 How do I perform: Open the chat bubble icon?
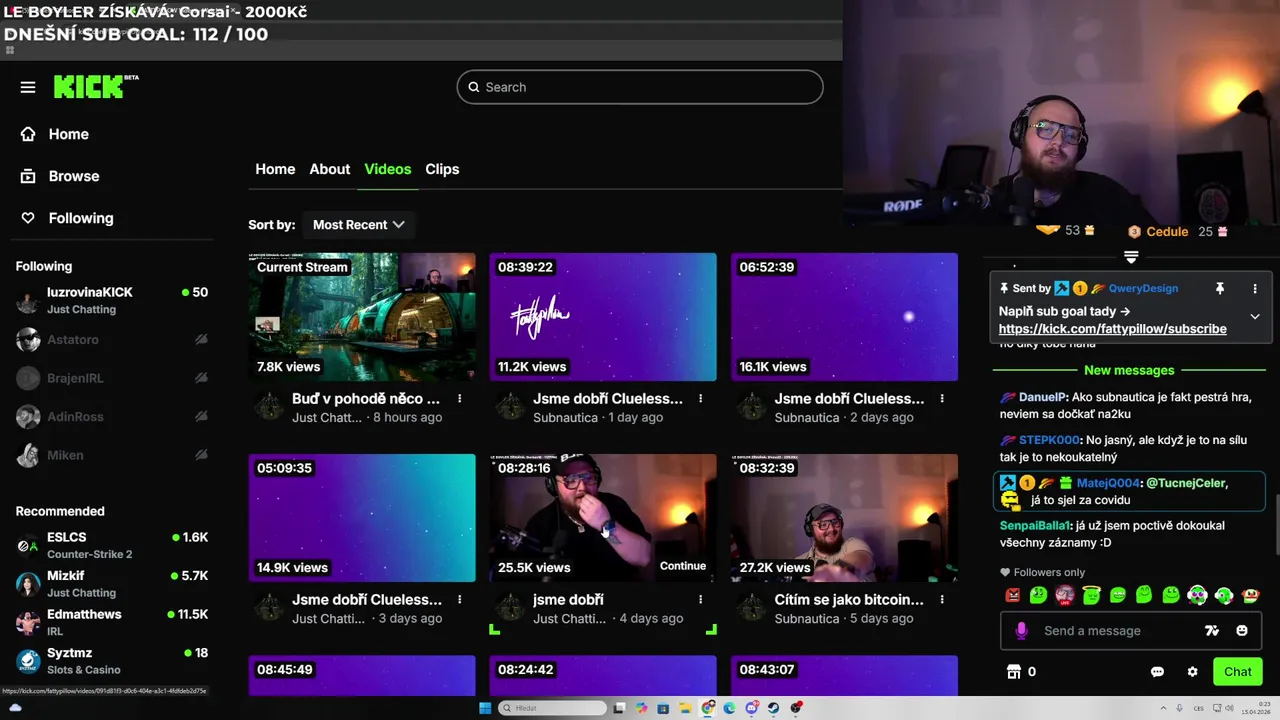point(1157,672)
